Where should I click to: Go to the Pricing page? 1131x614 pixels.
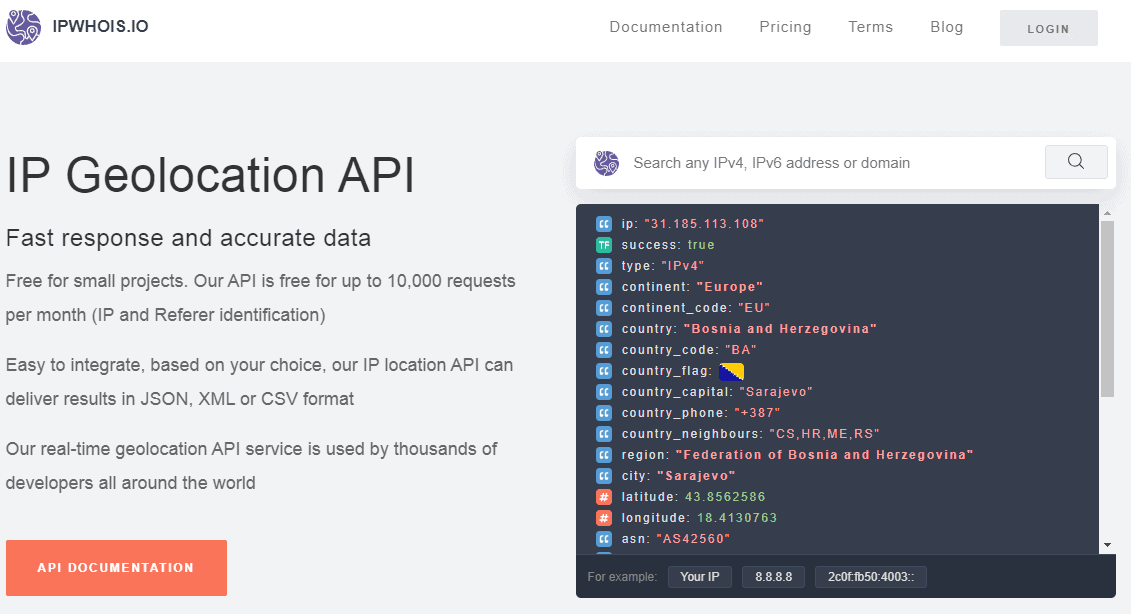coord(785,27)
